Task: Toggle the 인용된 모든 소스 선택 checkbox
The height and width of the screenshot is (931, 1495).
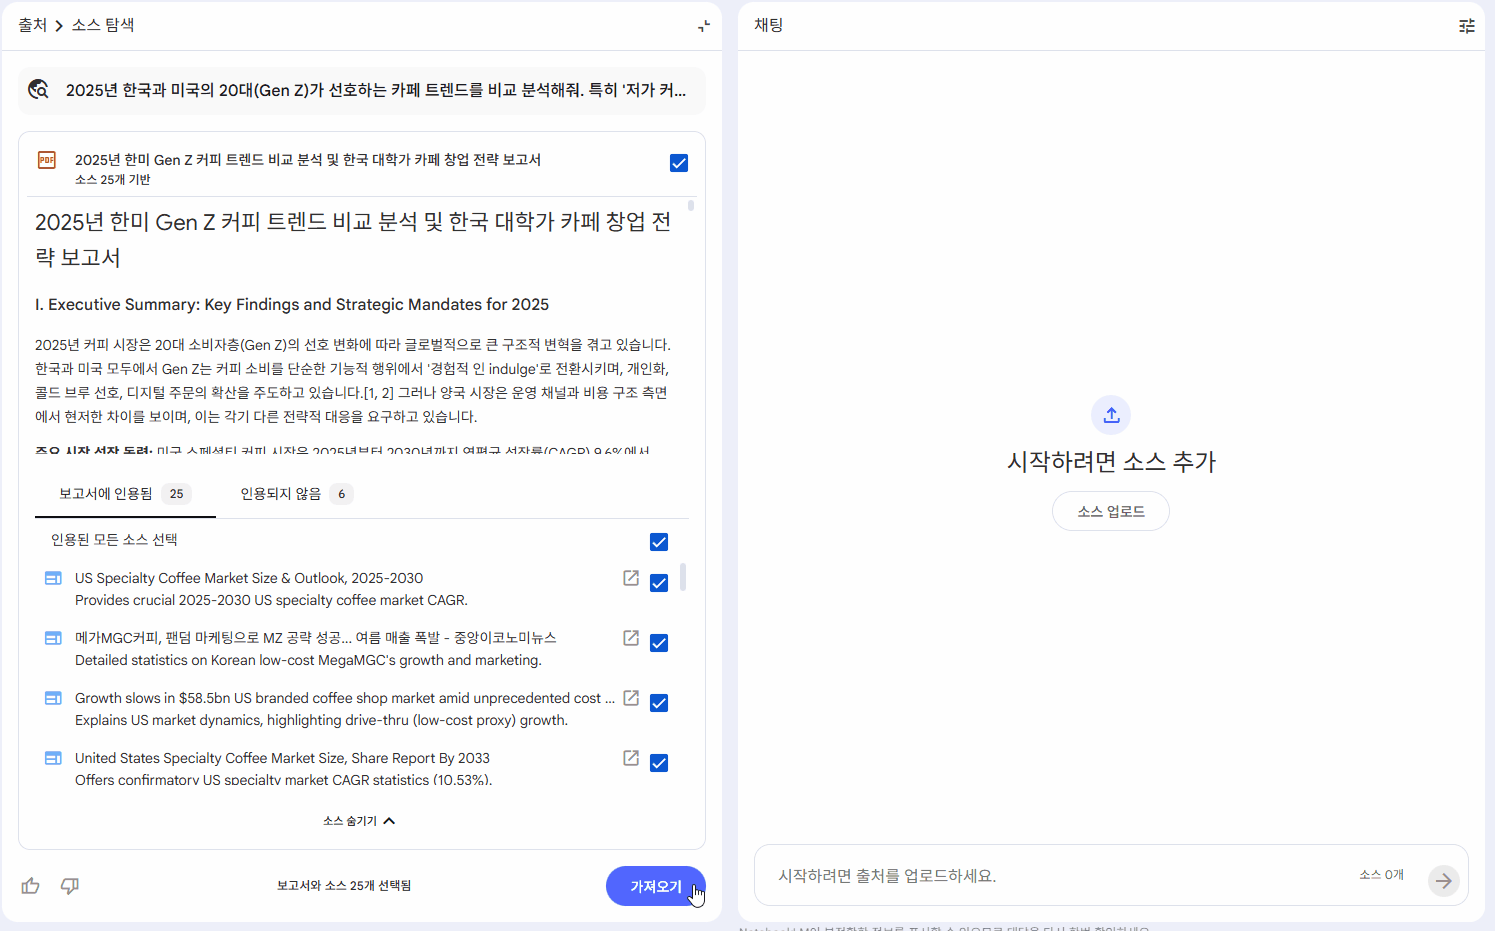Action: click(659, 541)
